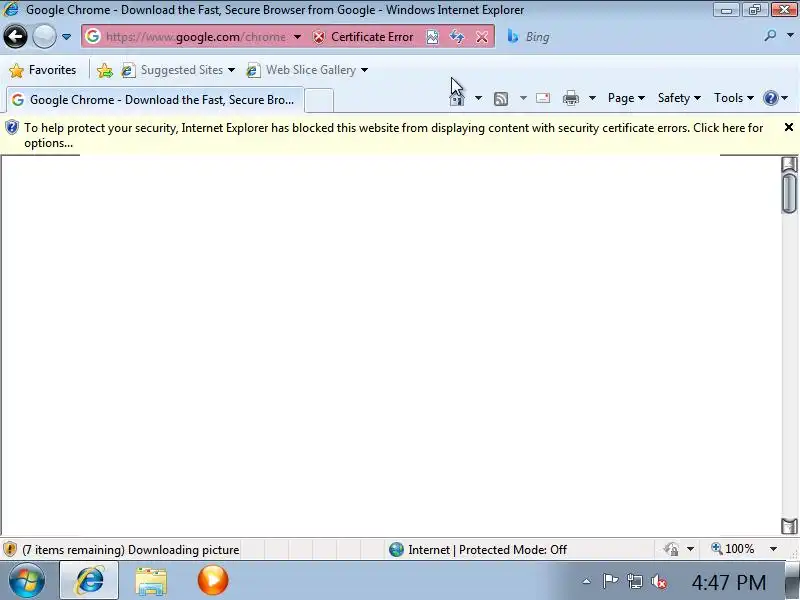The image size is (800, 600).
Task: Expand the zoom level dropdown arrow
Action: 773,549
